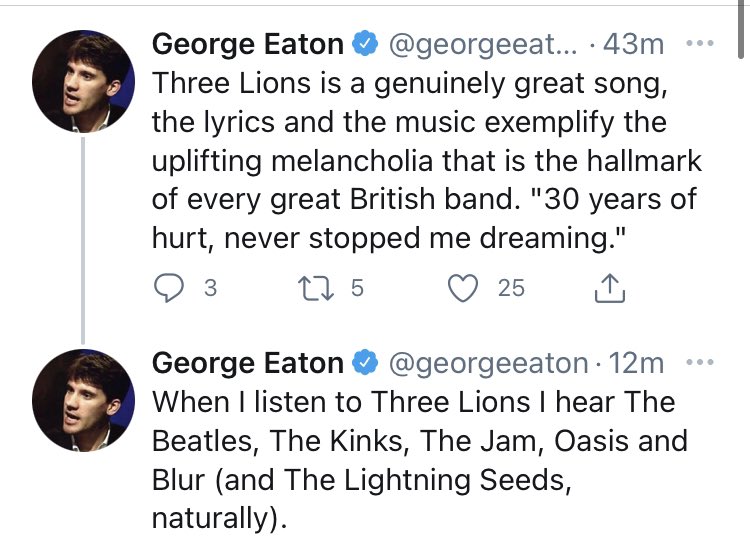Click the verified badge on the first tweet
Screen dimensions: 750x553
[x=365, y=44]
